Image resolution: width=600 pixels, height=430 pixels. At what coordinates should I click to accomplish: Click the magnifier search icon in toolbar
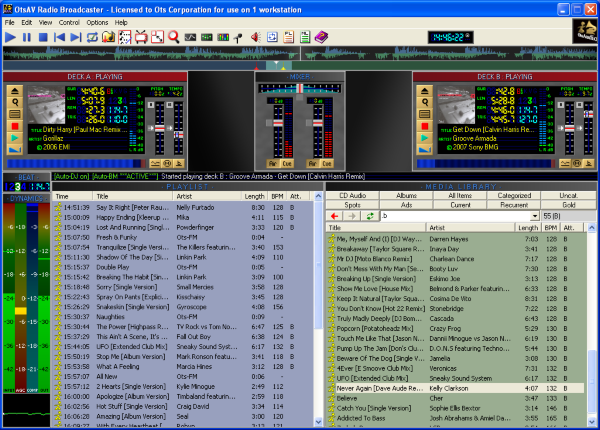coord(173,37)
